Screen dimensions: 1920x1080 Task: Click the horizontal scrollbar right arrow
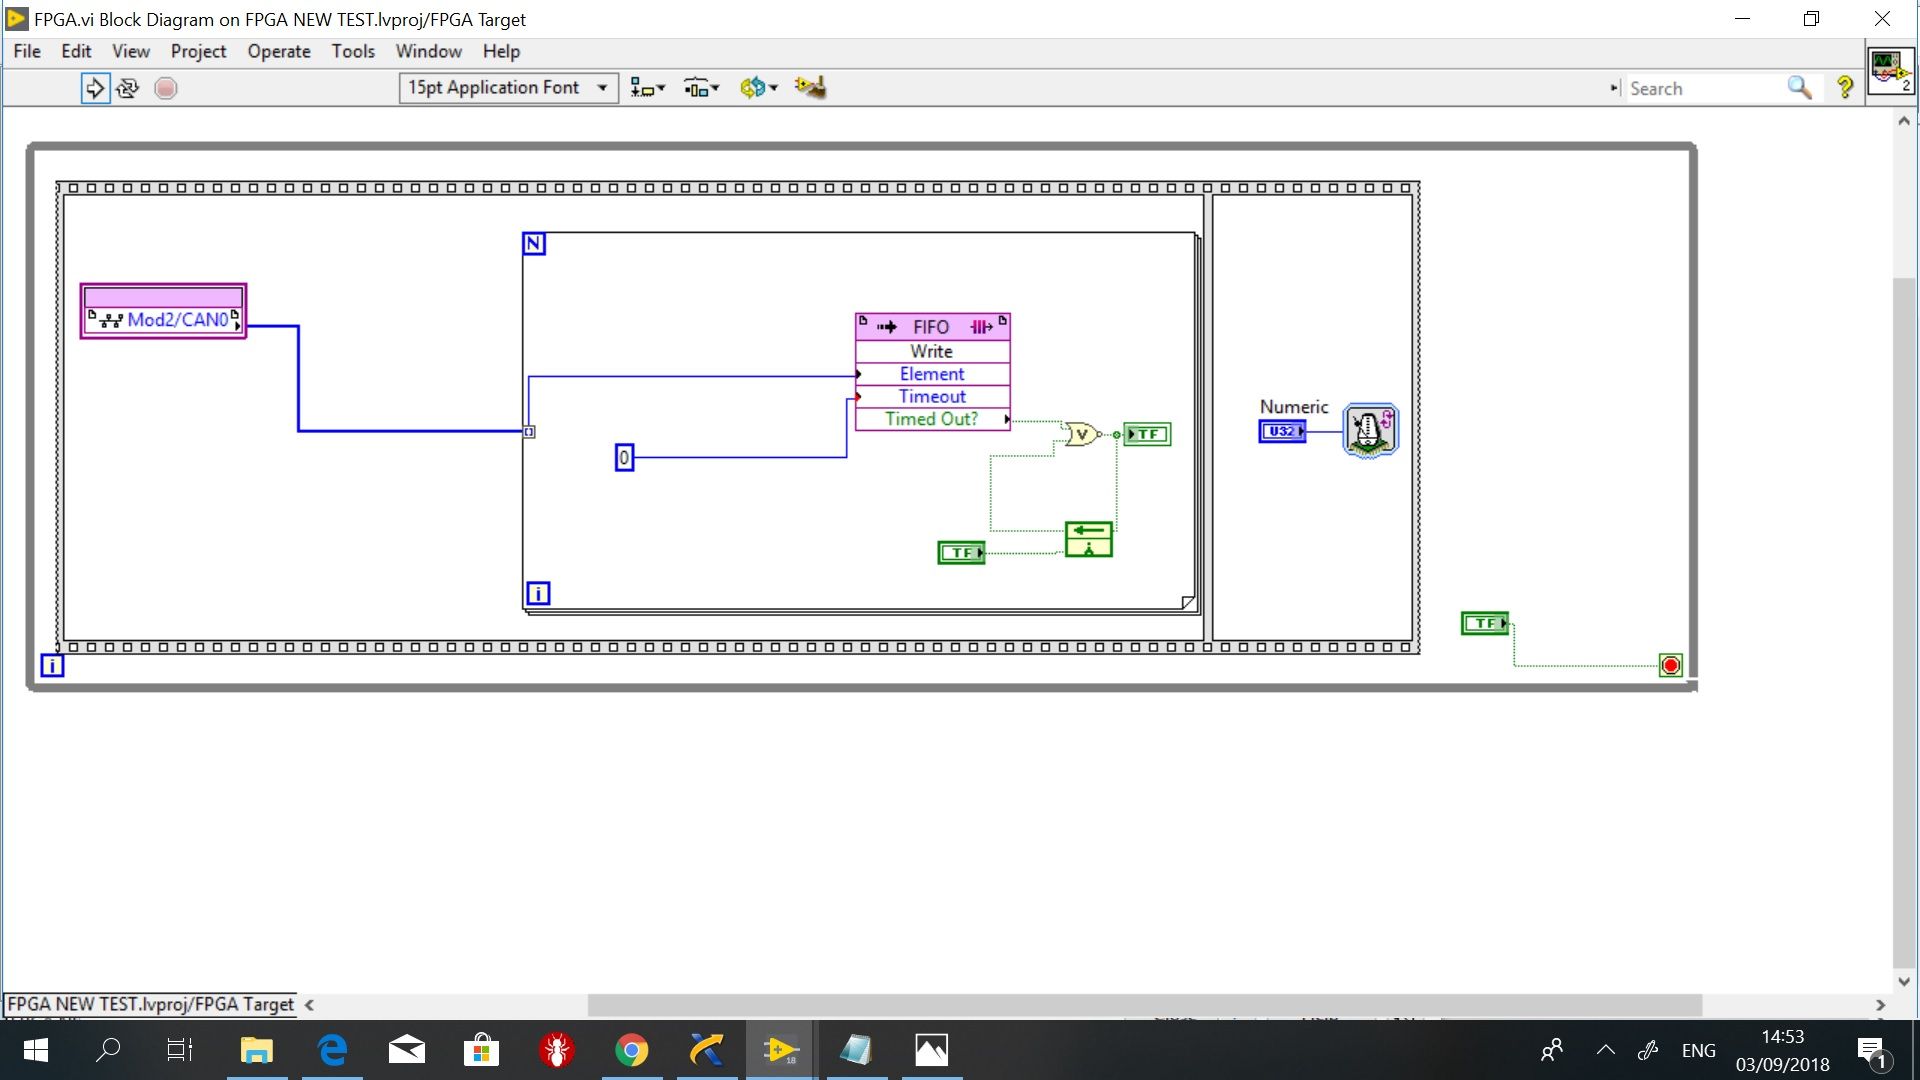coord(1881,1005)
